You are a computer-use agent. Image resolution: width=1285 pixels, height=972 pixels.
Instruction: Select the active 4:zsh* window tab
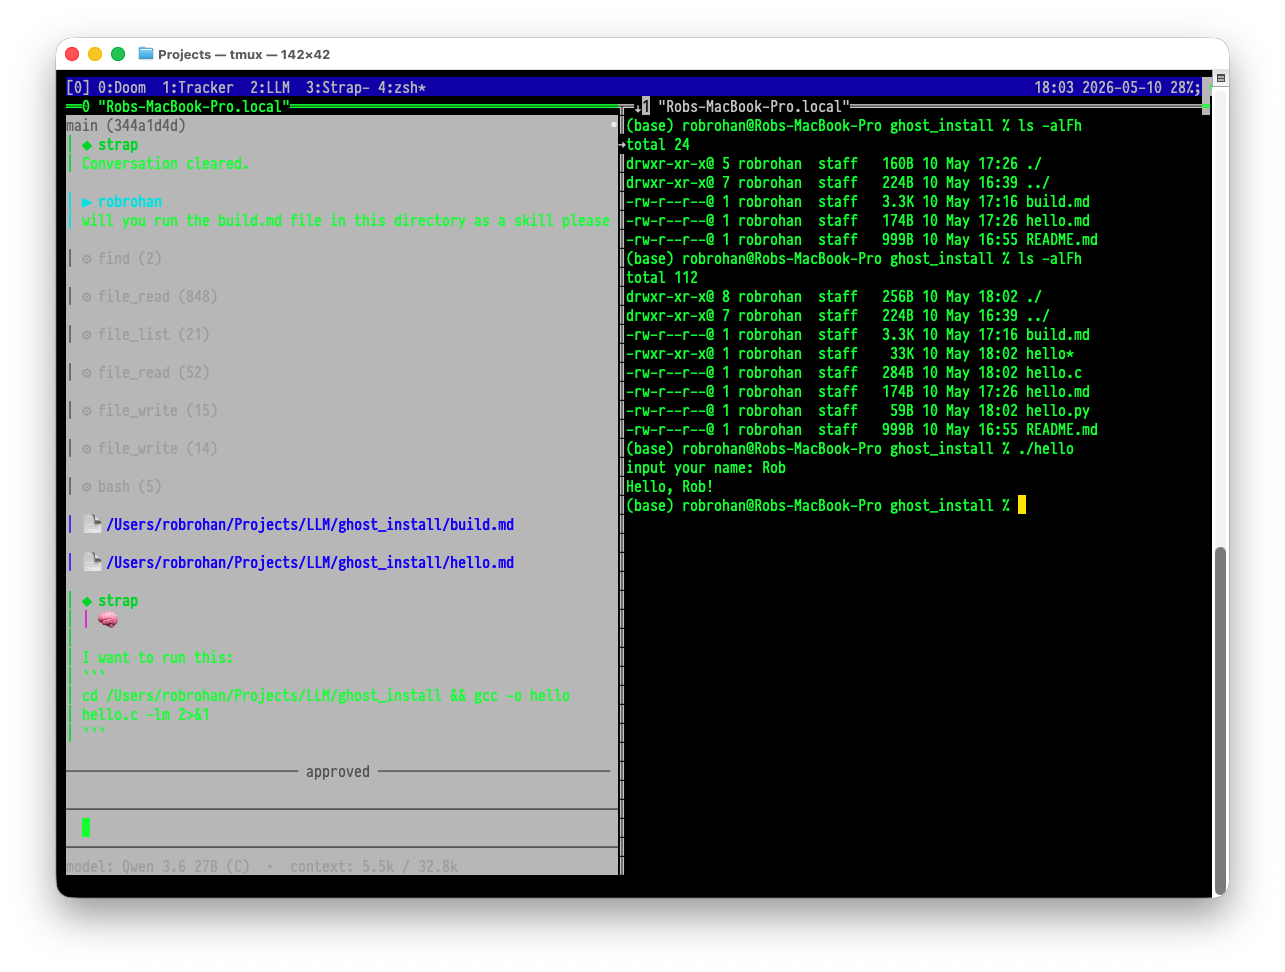402,88
